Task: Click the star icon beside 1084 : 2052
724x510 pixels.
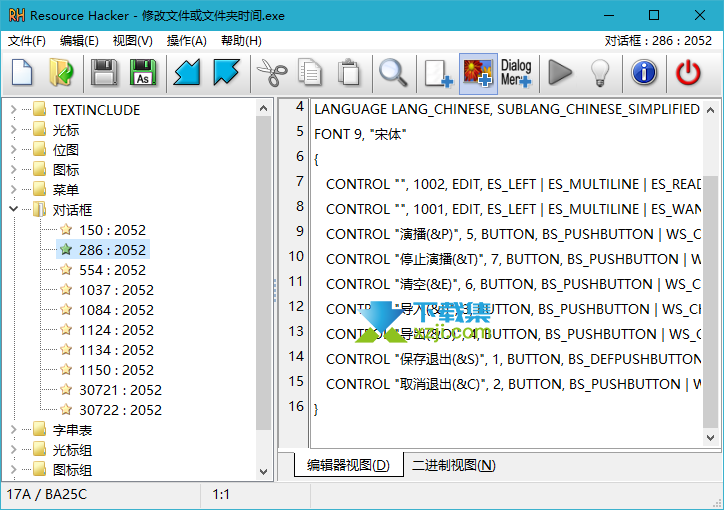Action: click(66, 309)
